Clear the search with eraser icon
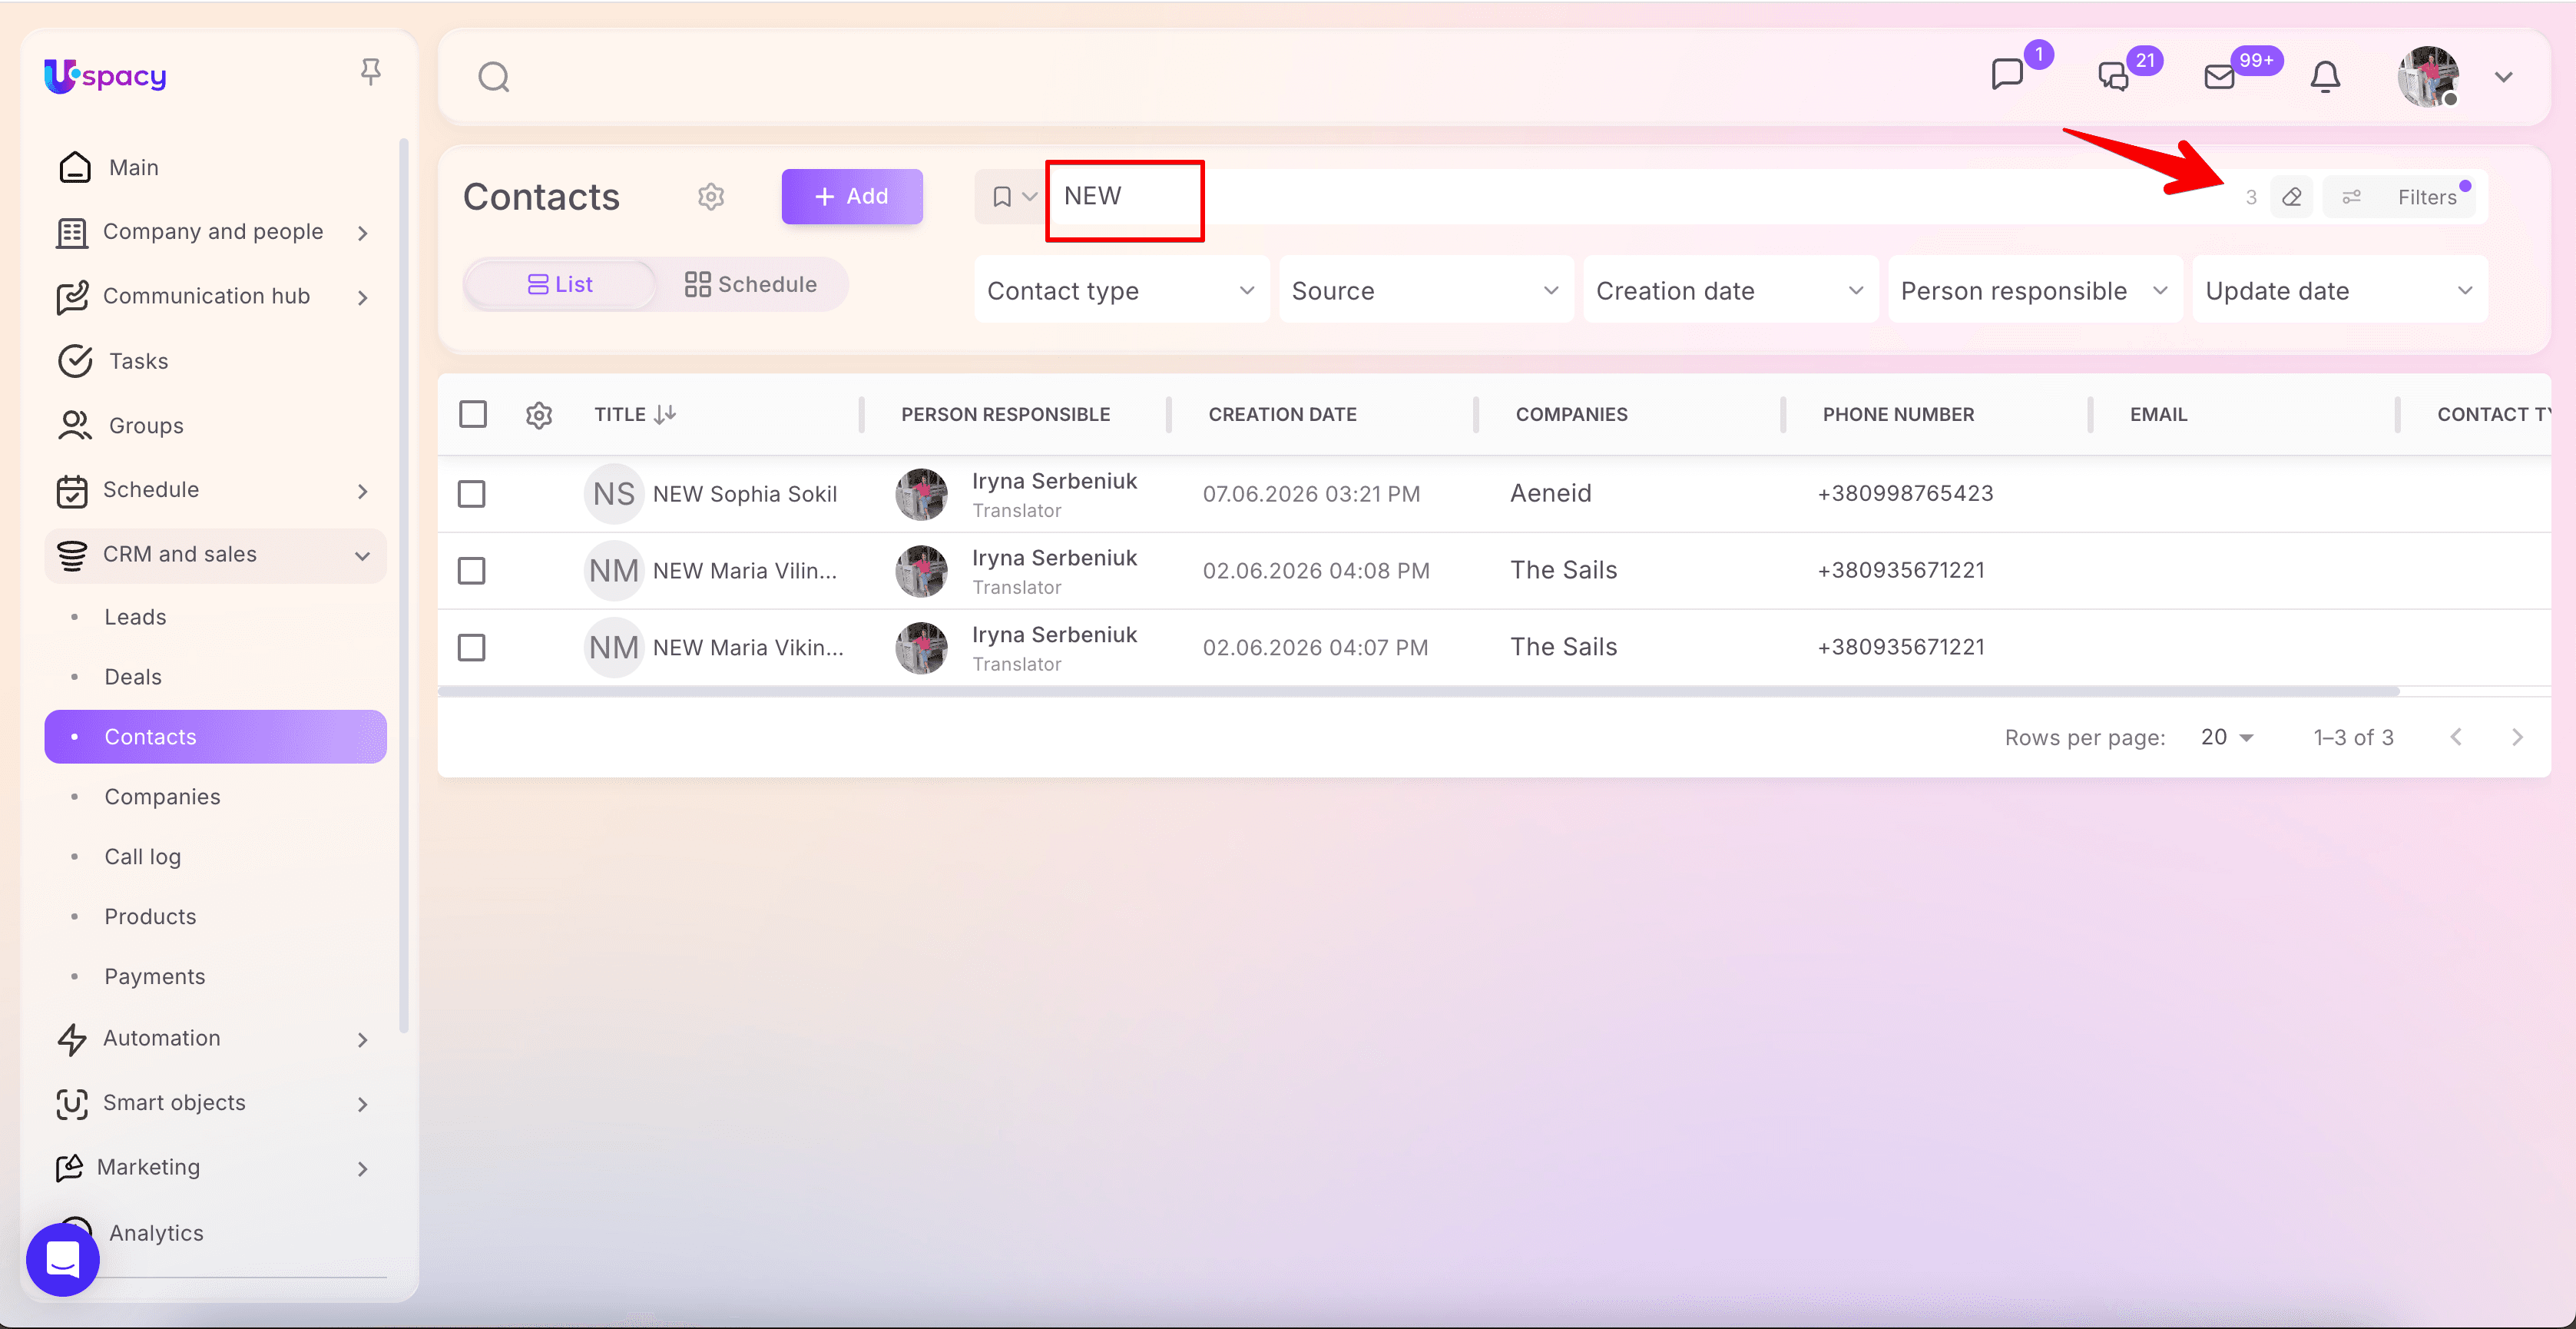The image size is (2576, 1329). 2291,197
